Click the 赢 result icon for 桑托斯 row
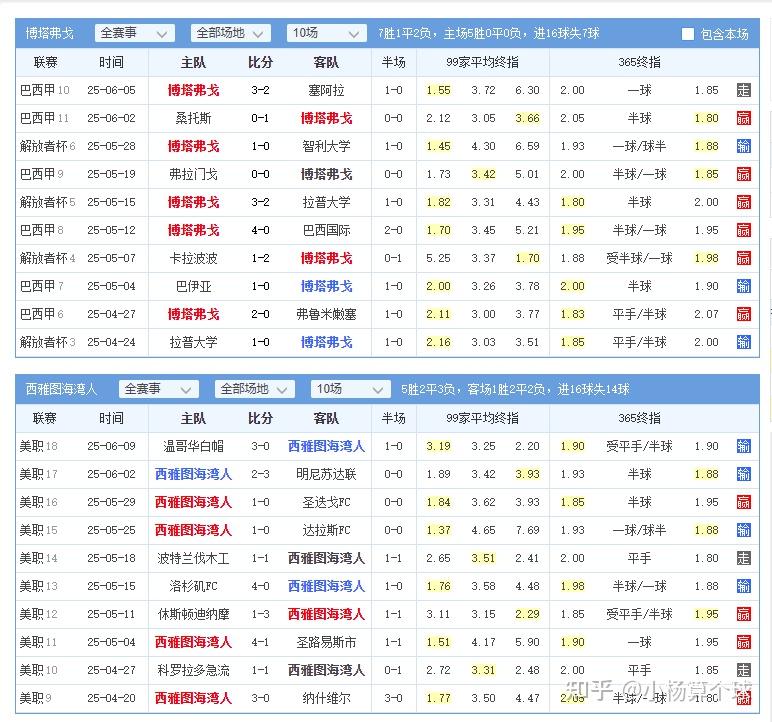 743,118
